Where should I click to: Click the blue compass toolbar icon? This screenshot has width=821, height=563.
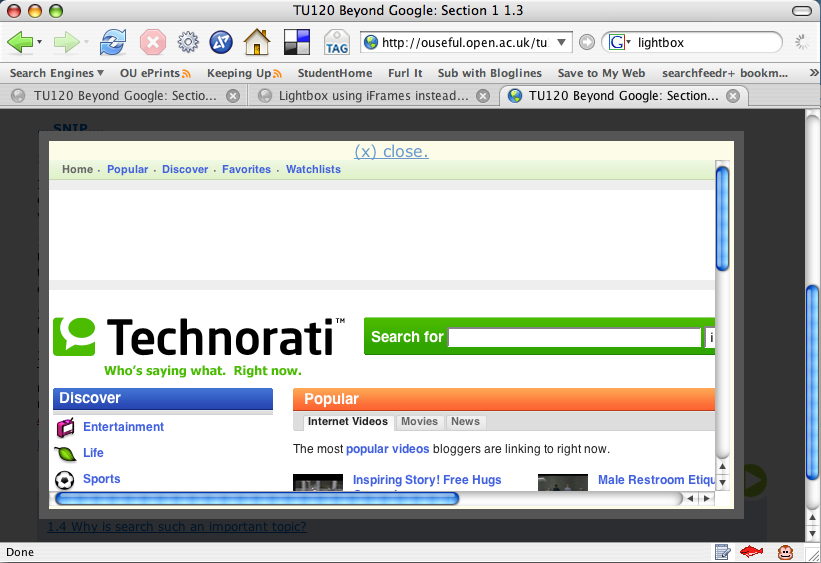click(x=221, y=42)
